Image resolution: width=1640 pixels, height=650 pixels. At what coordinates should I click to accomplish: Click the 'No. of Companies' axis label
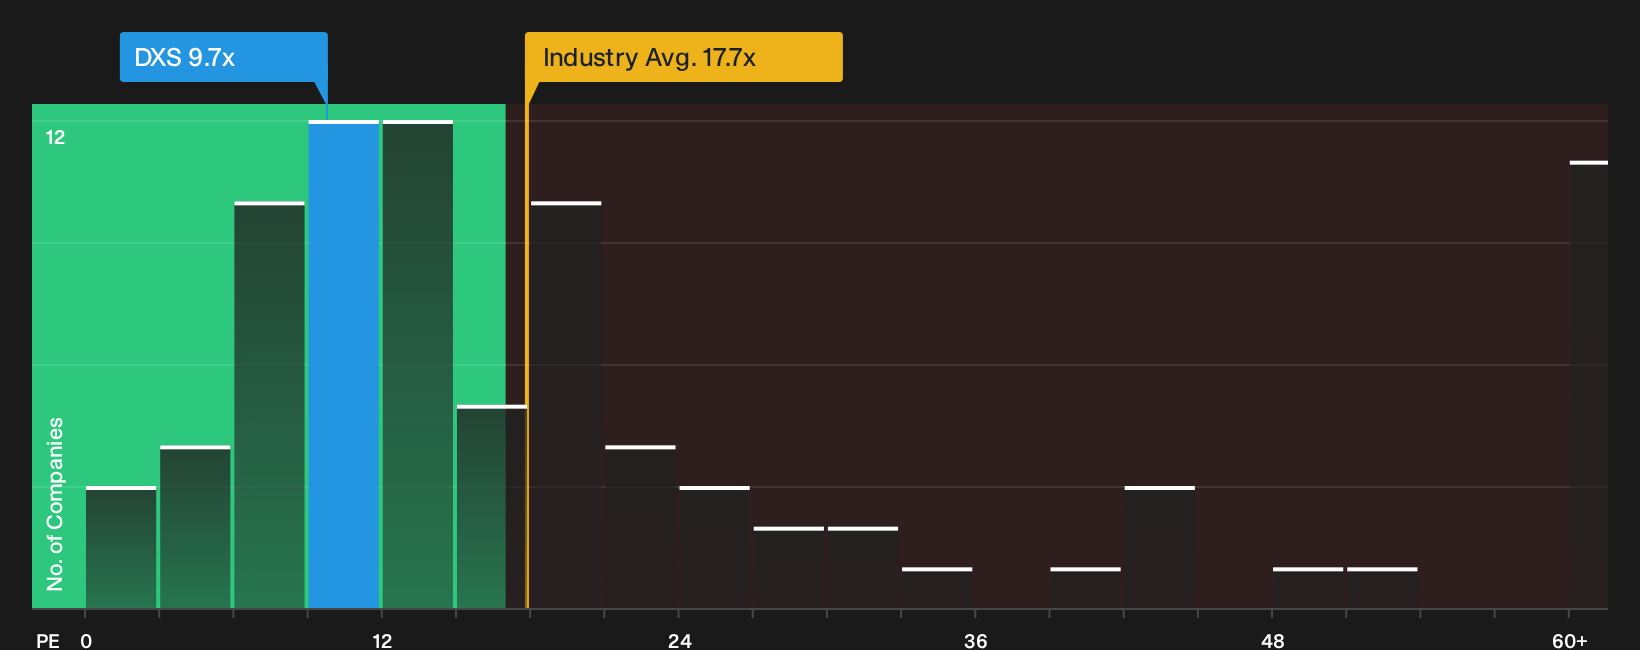coord(55,503)
